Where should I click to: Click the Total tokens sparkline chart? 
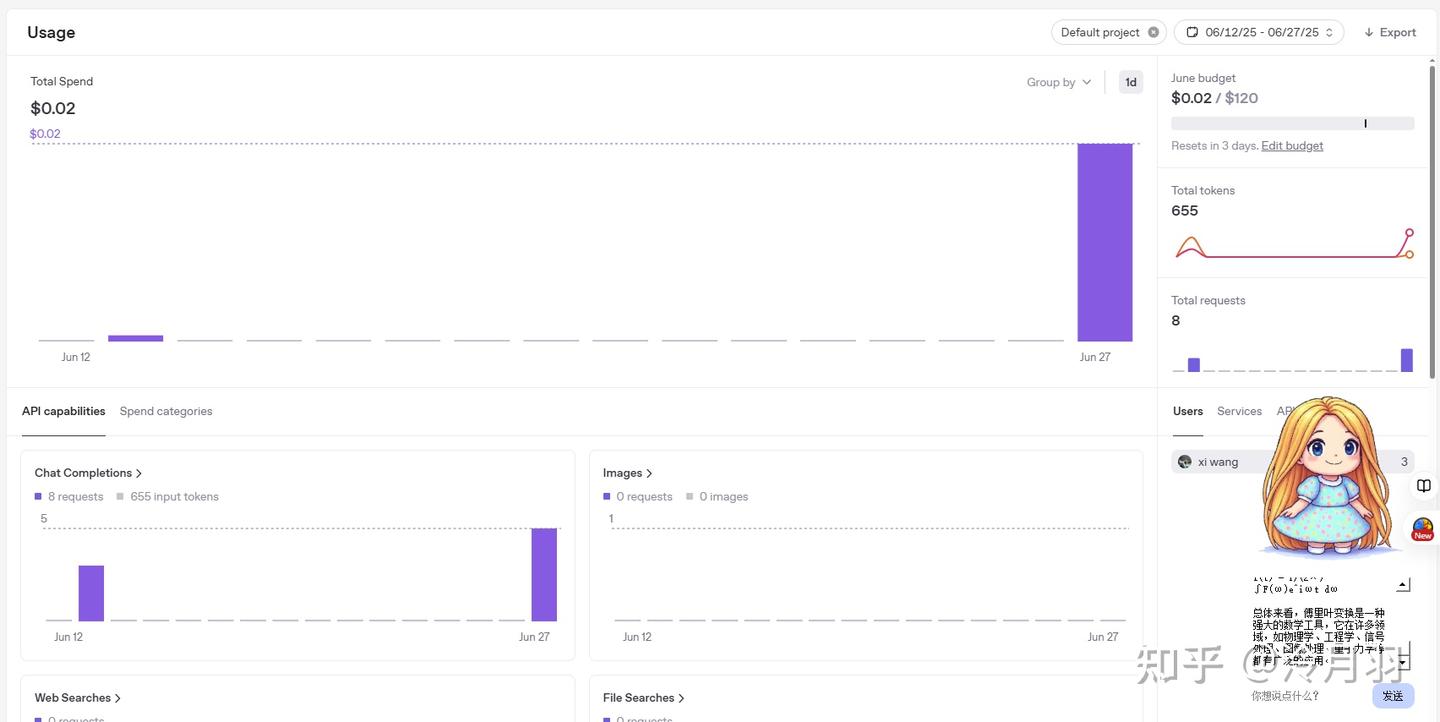pyautogui.click(x=1293, y=245)
